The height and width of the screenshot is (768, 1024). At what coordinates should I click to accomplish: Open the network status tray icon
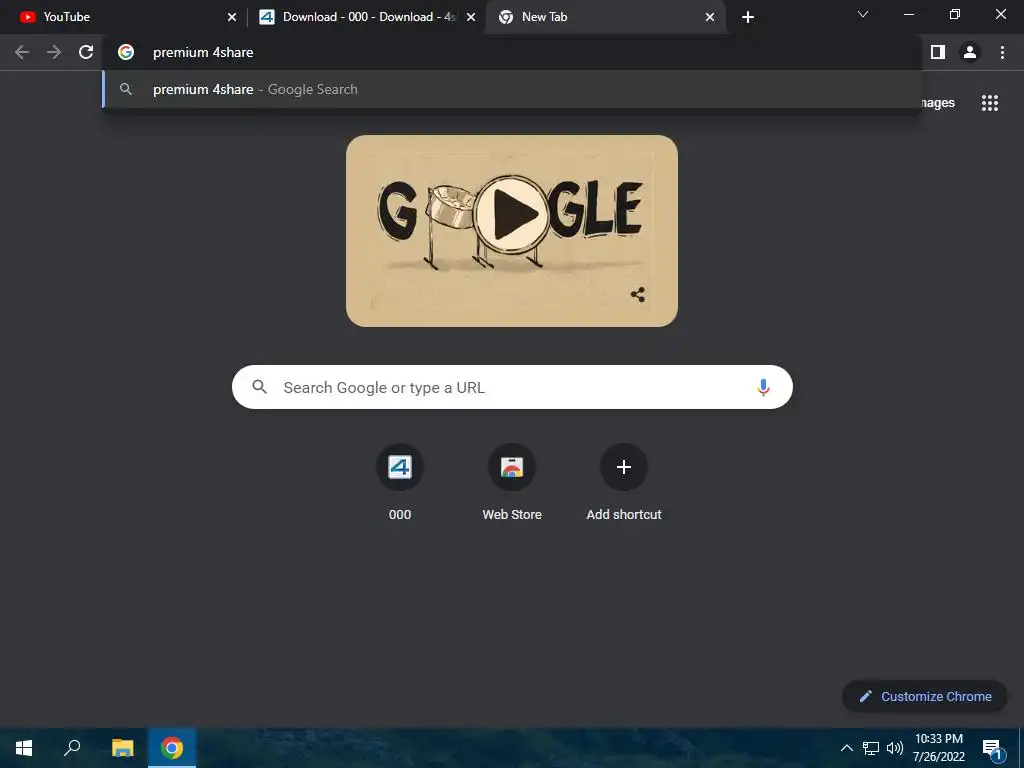tap(871, 748)
